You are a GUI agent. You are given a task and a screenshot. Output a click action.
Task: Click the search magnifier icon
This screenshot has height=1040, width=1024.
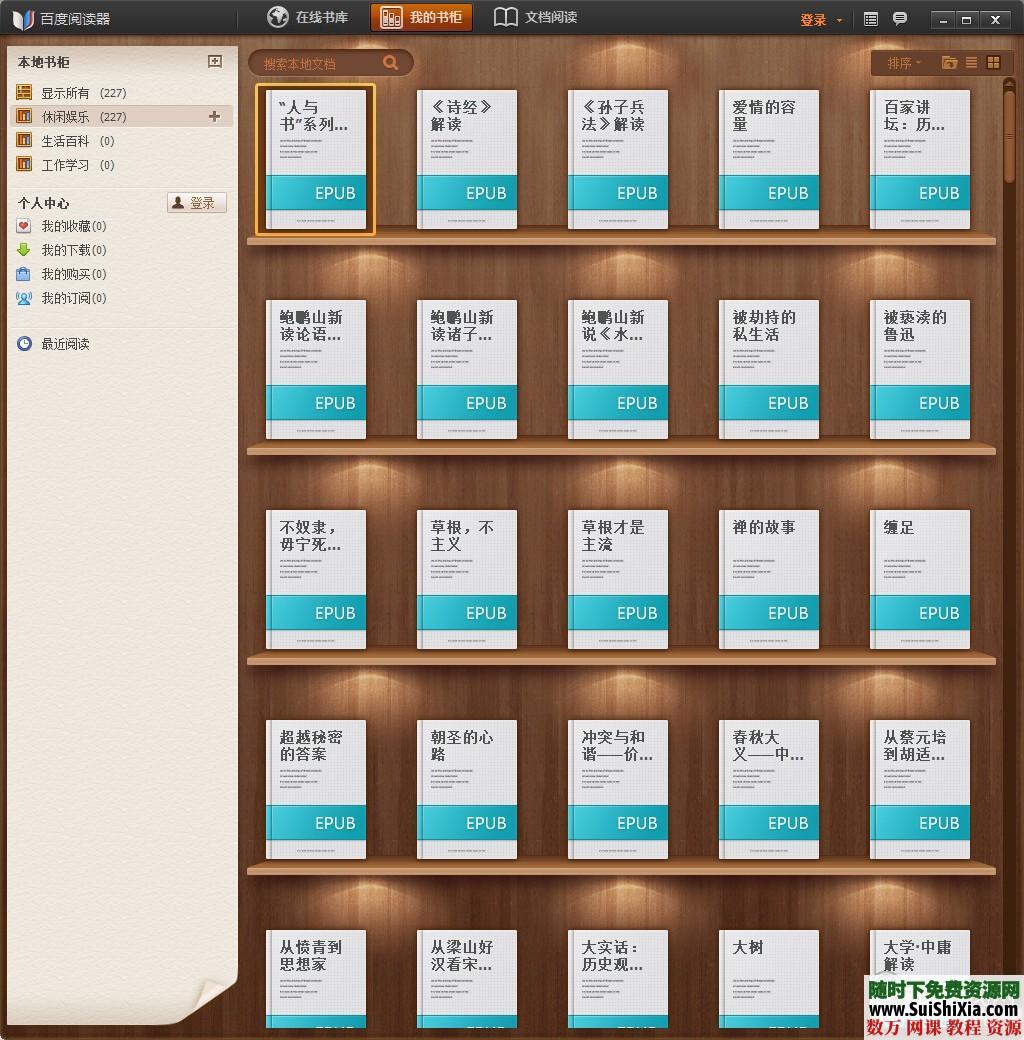point(390,62)
